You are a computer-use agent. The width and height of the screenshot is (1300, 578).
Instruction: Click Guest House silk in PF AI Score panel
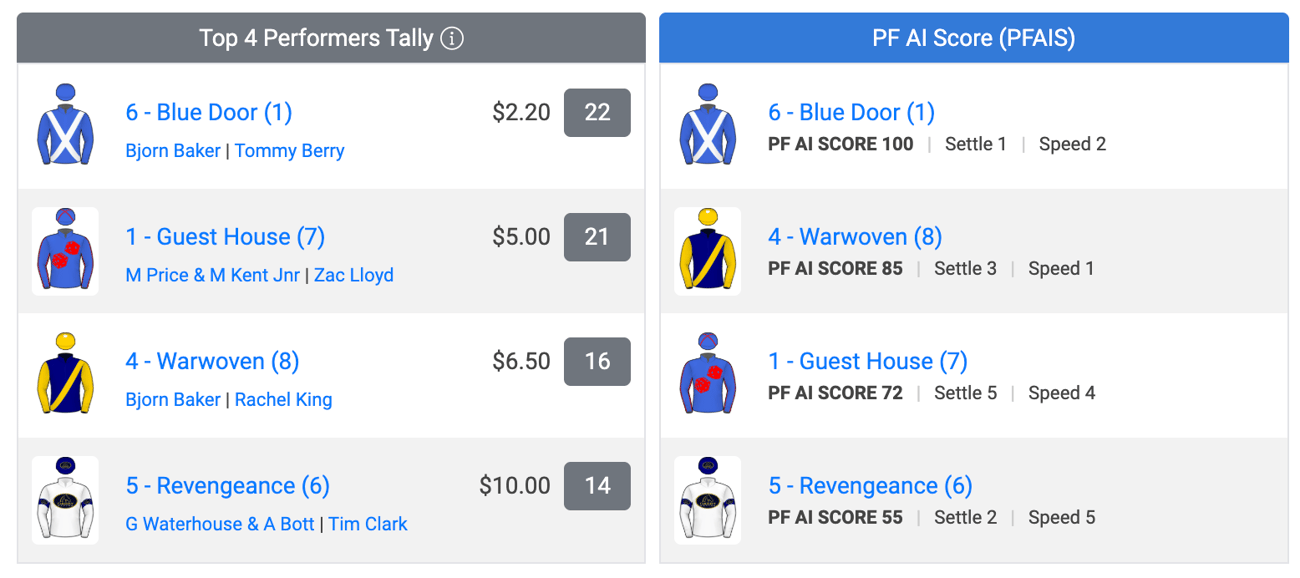tap(708, 374)
